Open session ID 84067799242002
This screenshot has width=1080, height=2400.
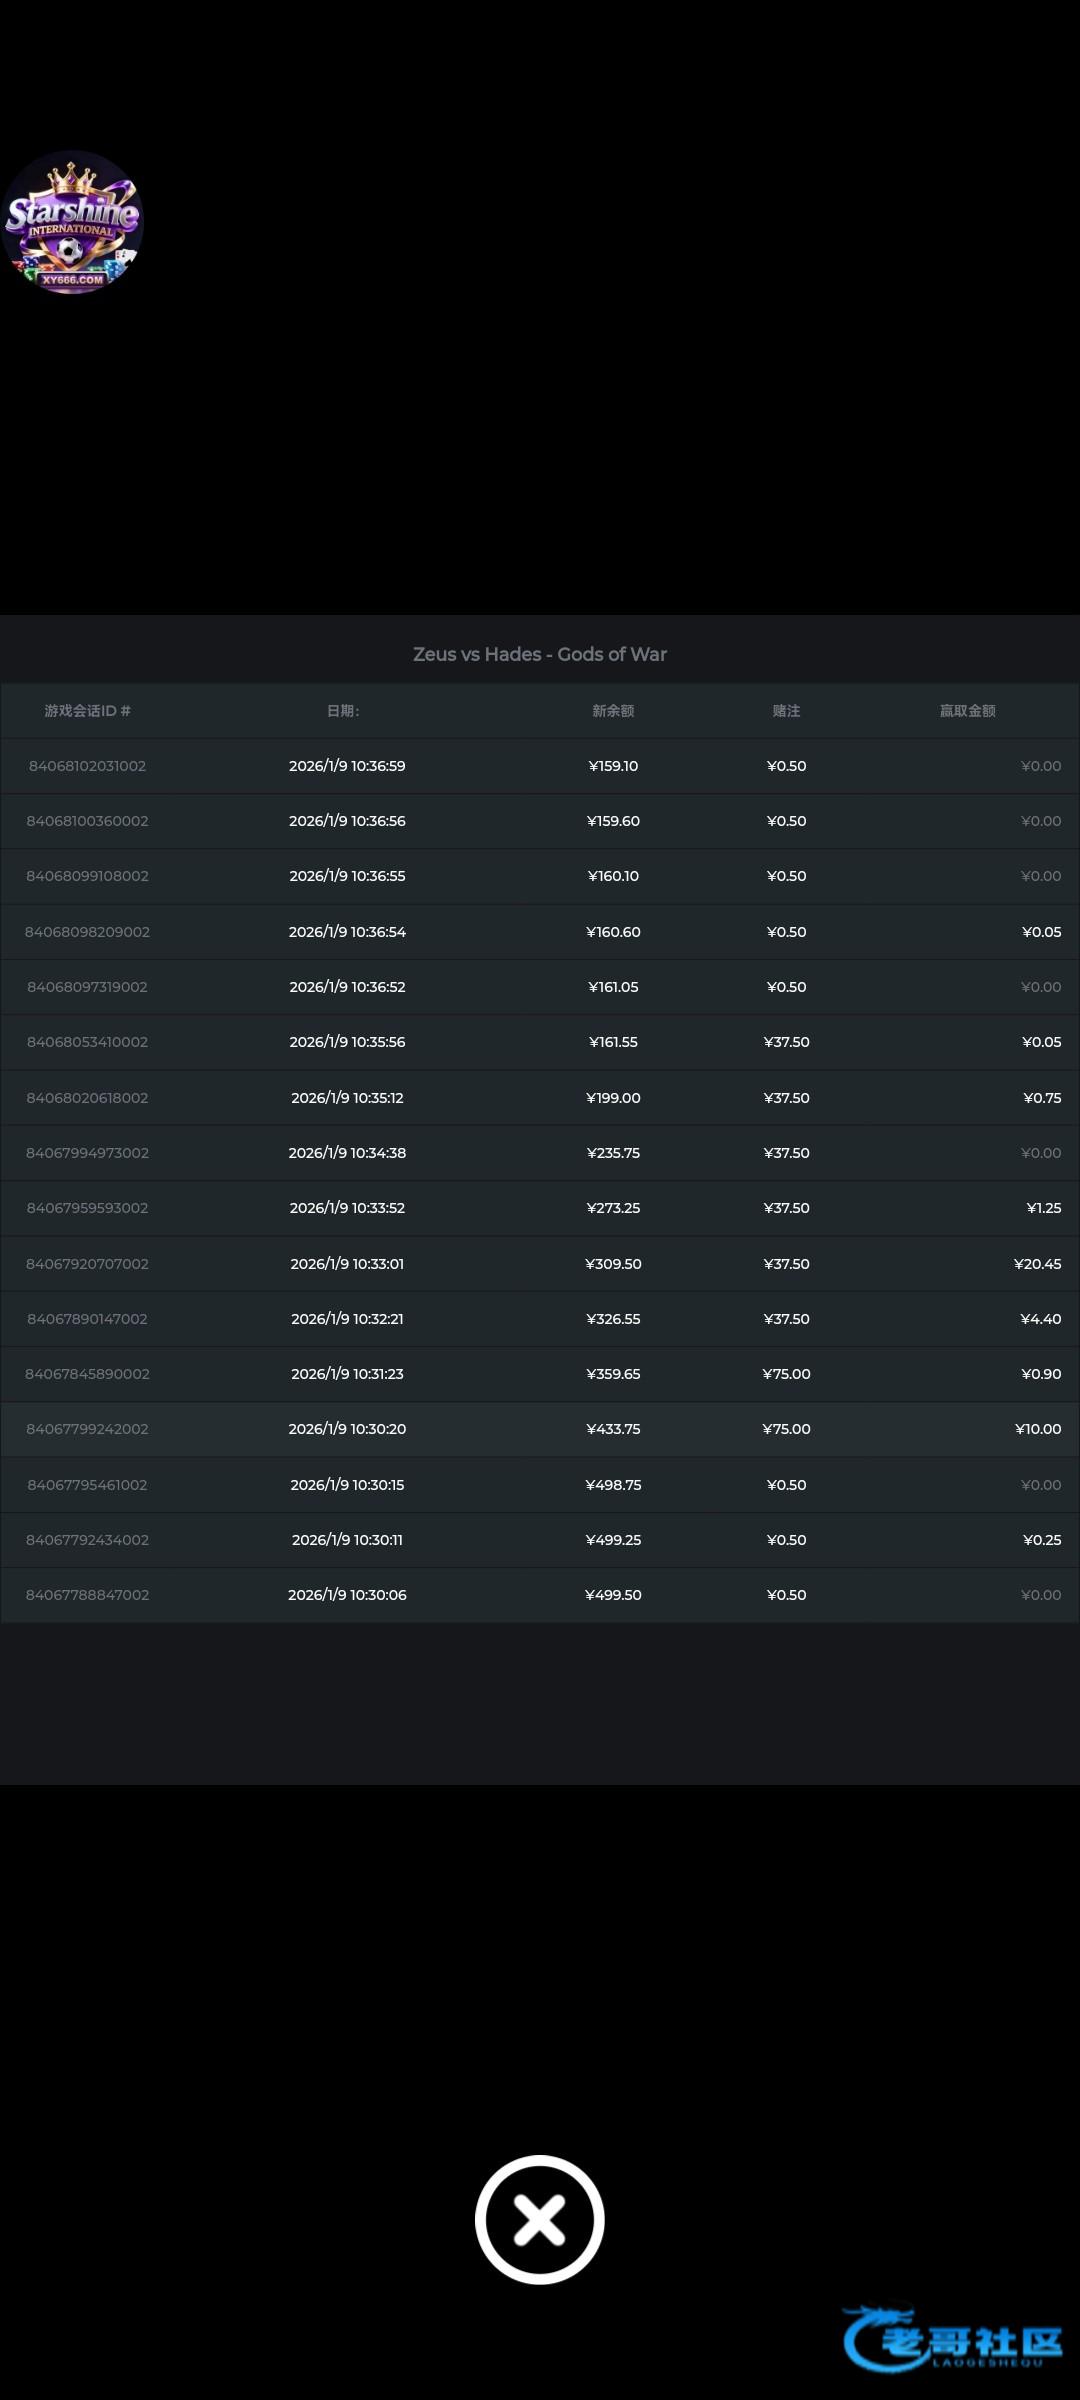pos(87,1429)
